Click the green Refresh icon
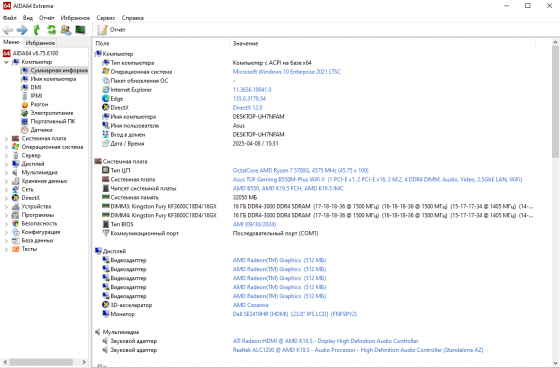560x368 pixels. point(51,30)
